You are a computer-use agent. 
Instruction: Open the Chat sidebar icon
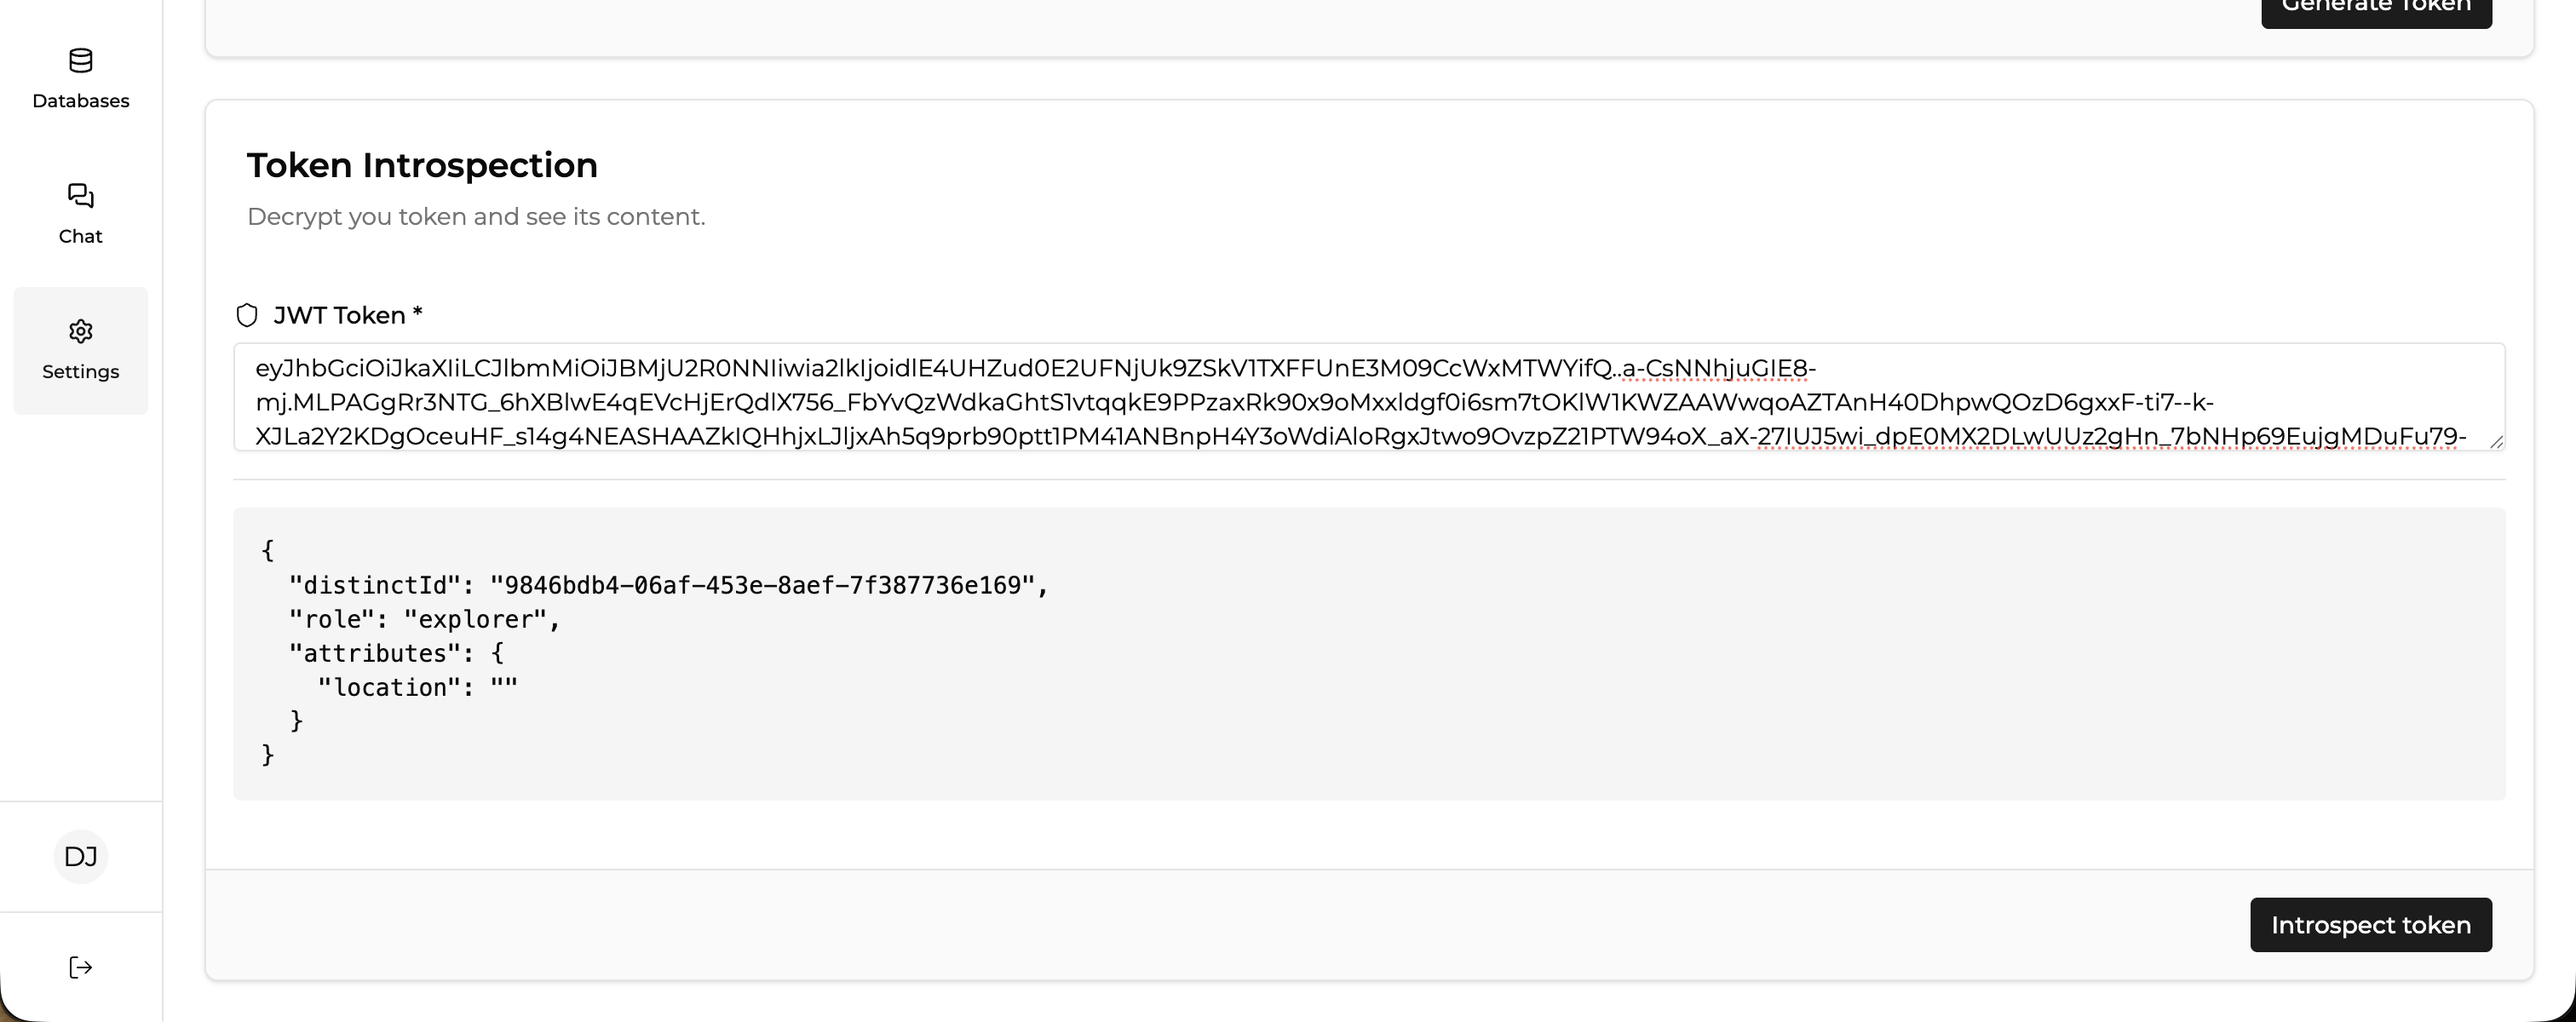pyautogui.click(x=81, y=196)
